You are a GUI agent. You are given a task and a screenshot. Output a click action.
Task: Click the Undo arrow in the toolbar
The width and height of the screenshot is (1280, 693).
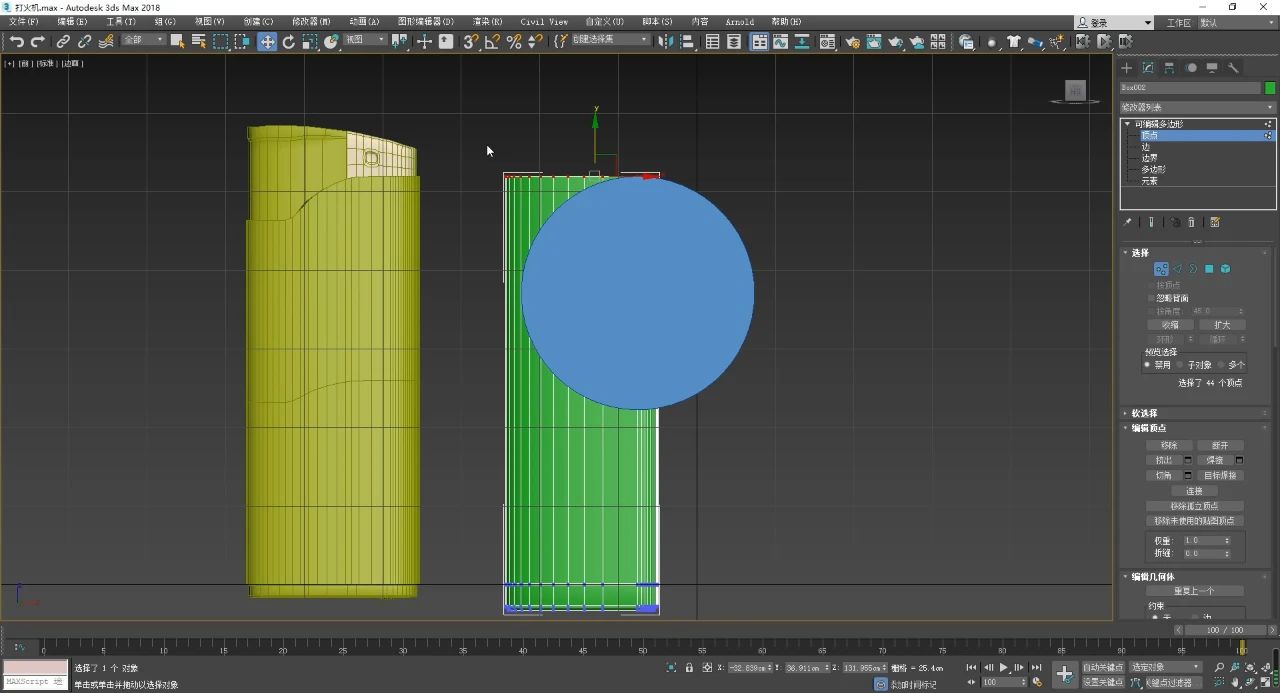(x=16, y=41)
